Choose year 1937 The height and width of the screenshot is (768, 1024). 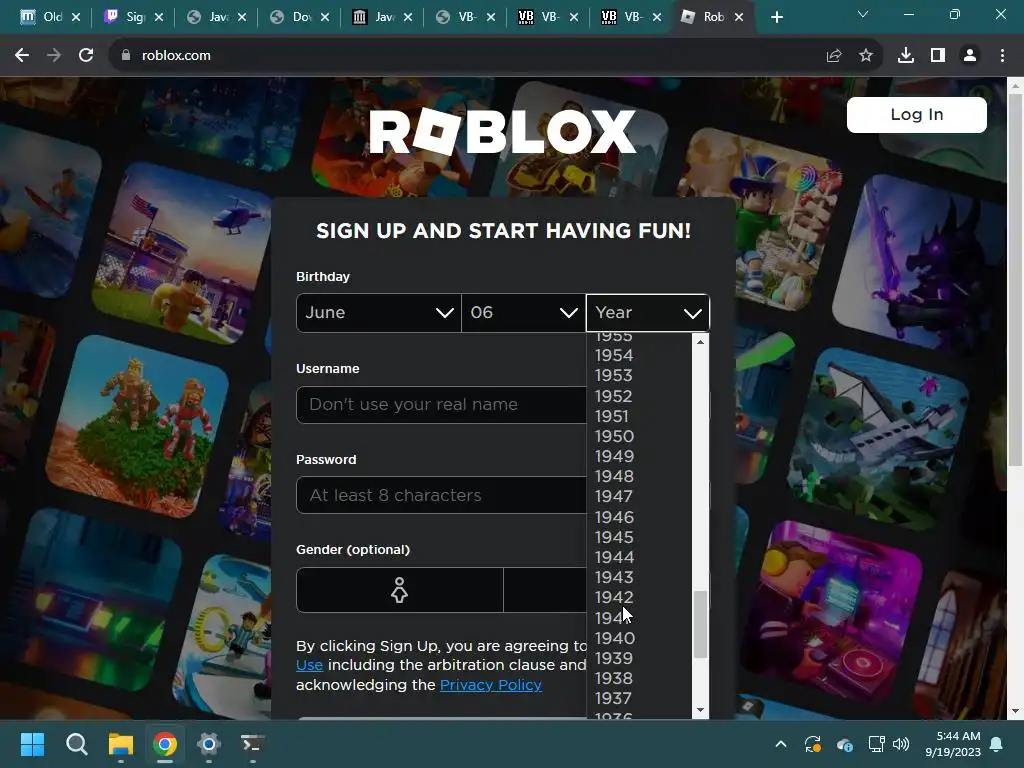(614, 698)
